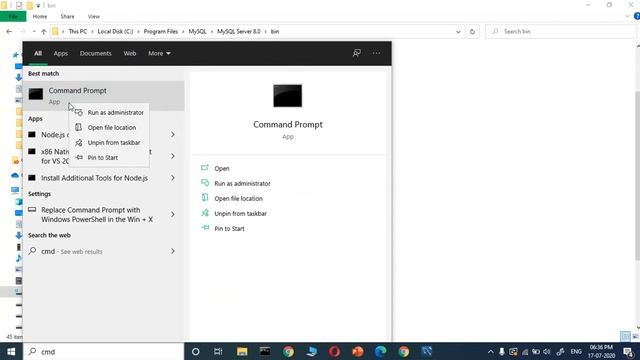Open the search options ellipsis menu
This screenshot has height=360, width=640.
(x=376, y=53)
